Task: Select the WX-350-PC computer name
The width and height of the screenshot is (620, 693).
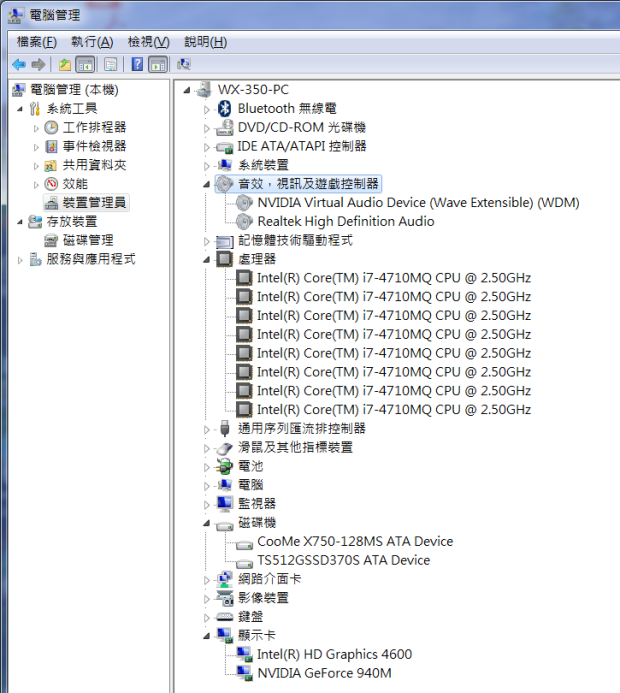Action: pyautogui.click(x=253, y=90)
